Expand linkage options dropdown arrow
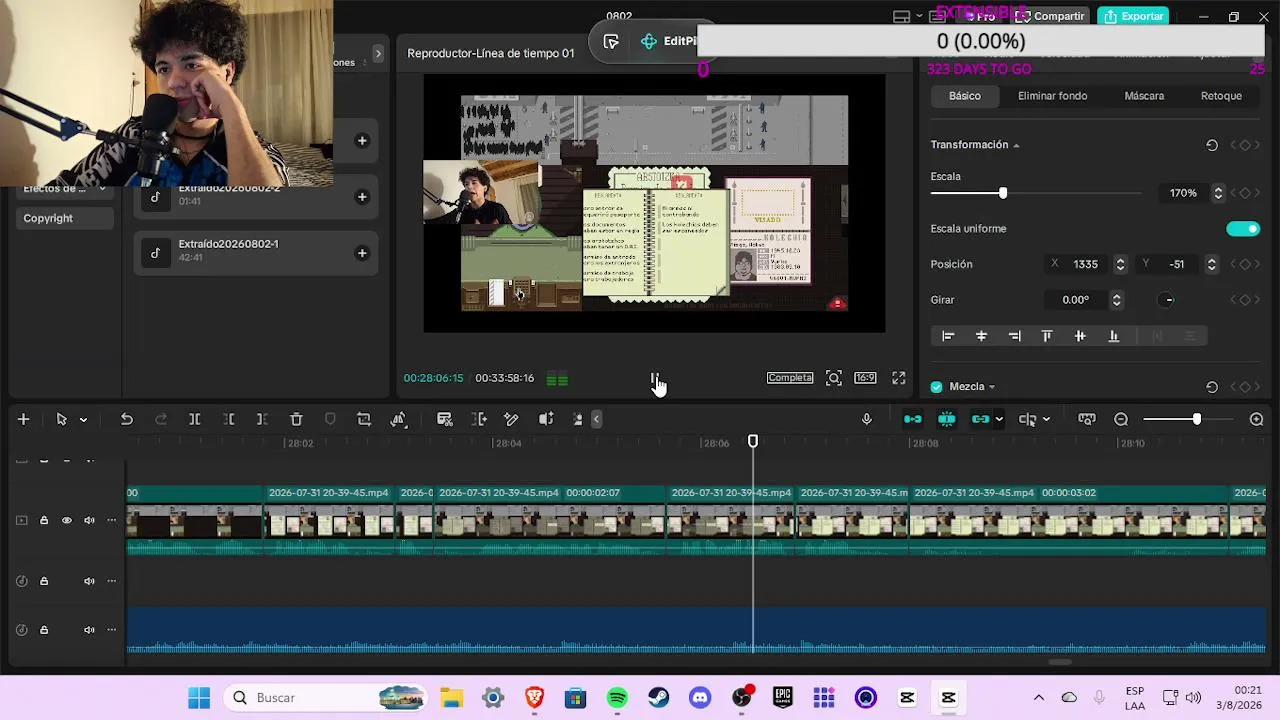 click(998, 420)
